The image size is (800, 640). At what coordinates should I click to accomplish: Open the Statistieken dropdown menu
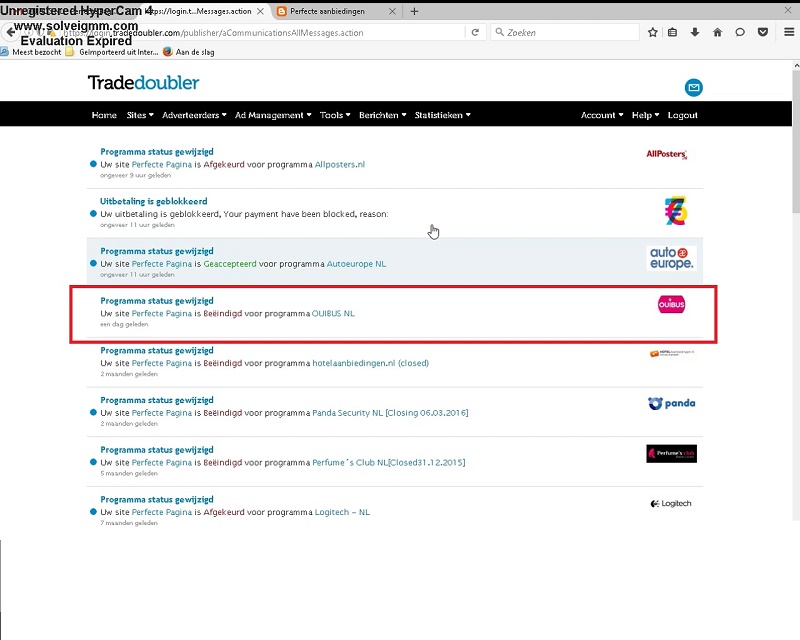click(442, 115)
